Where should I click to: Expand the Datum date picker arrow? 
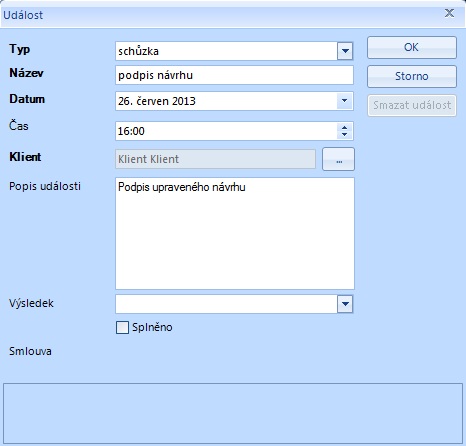click(345, 101)
